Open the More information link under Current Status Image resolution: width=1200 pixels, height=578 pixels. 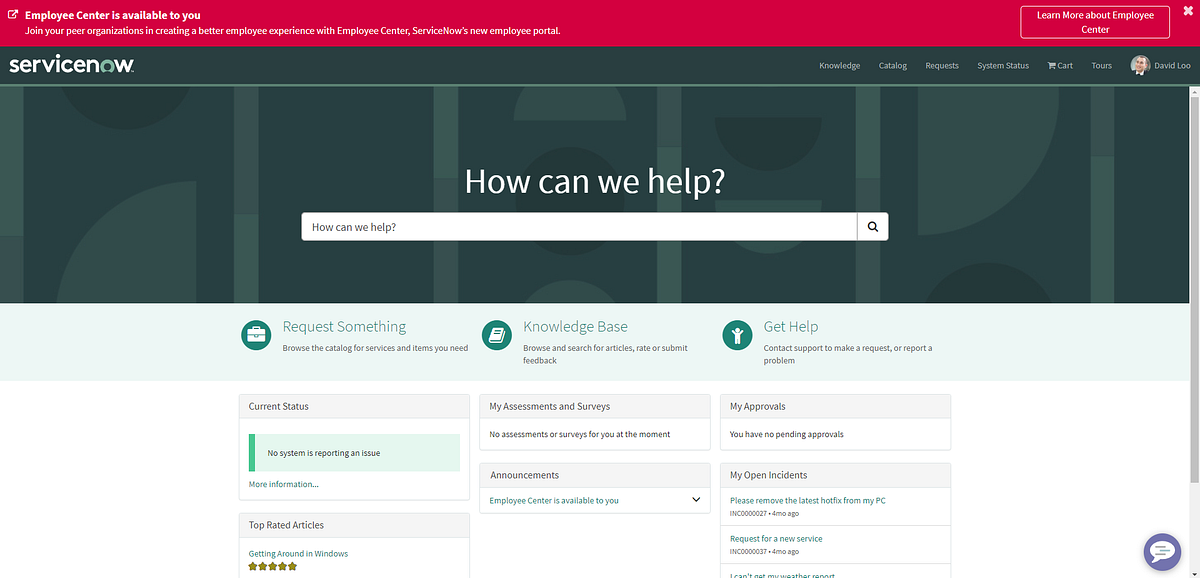282,483
